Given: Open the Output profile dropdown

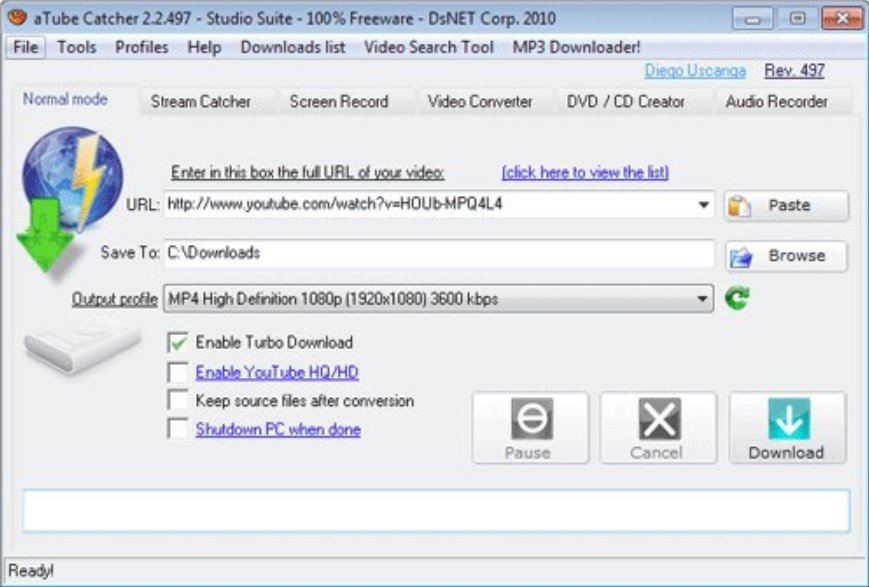Looking at the screenshot, I should point(438,299).
